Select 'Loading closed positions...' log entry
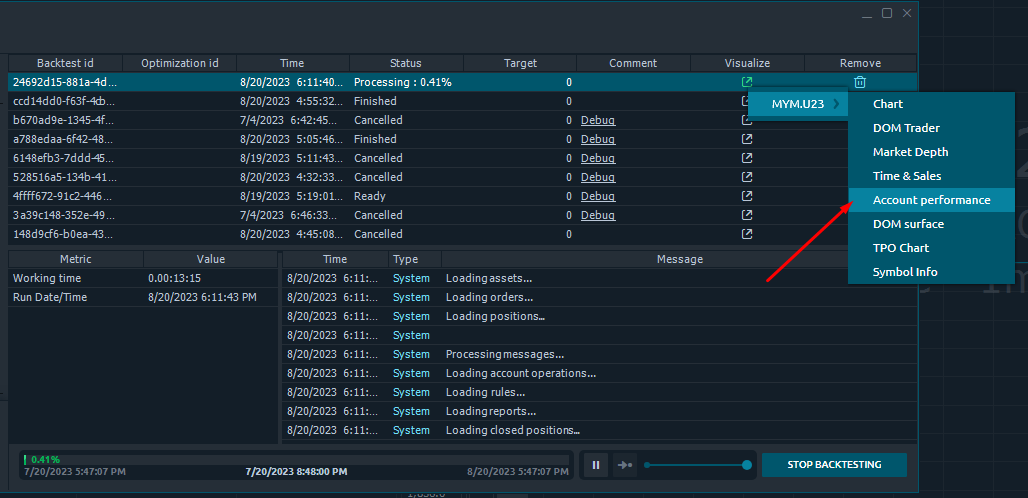The image size is (1028, 498). click(513, 430)
